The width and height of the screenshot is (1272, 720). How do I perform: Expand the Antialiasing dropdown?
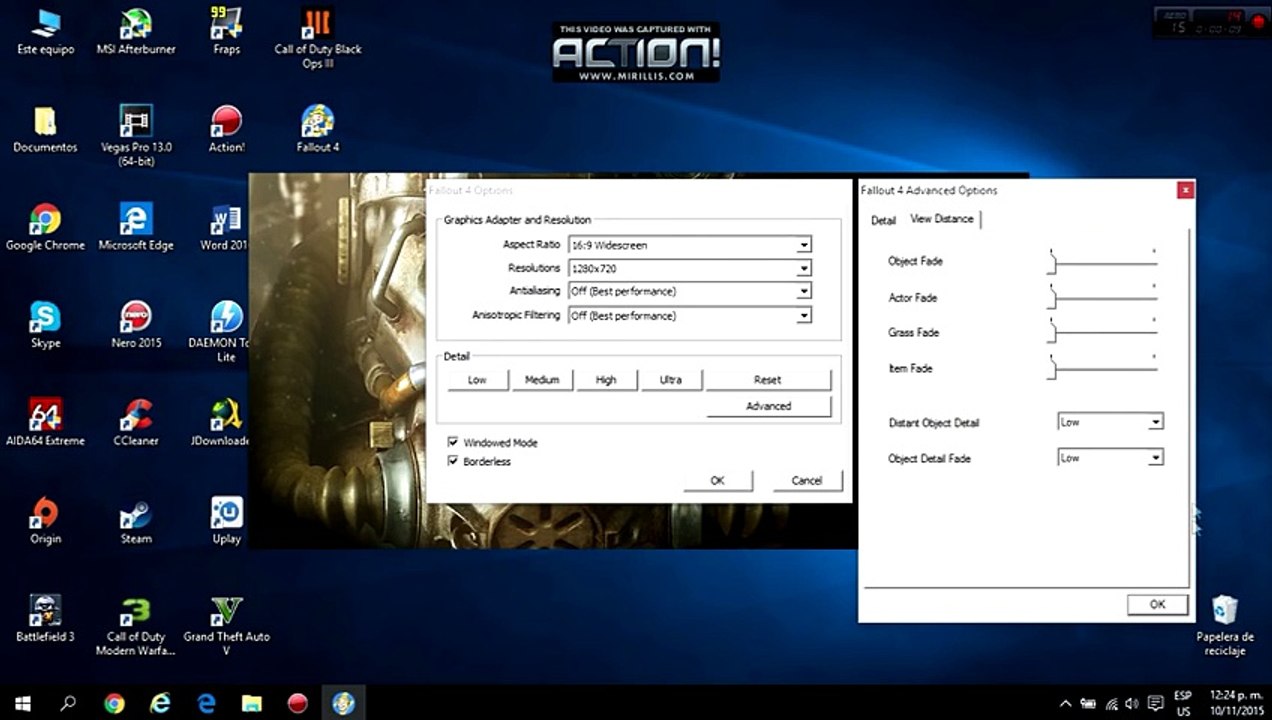(804, 291)
